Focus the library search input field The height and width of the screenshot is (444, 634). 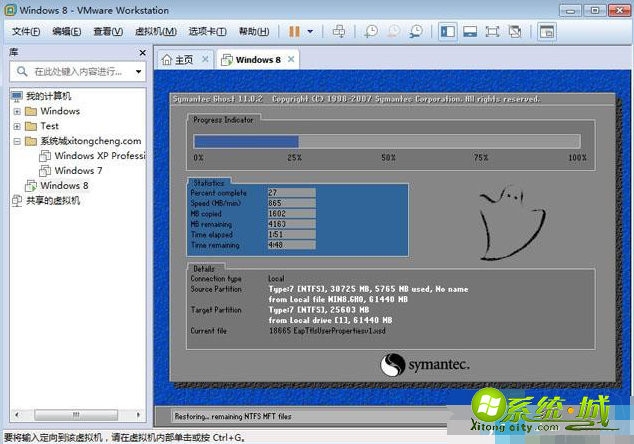coord(78,72)
